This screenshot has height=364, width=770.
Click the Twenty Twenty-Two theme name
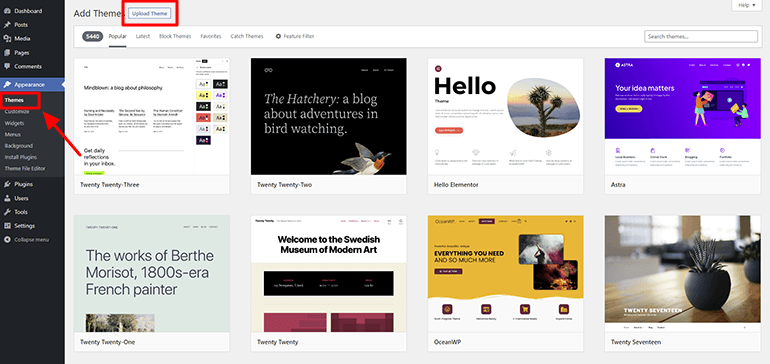(284, 185)
